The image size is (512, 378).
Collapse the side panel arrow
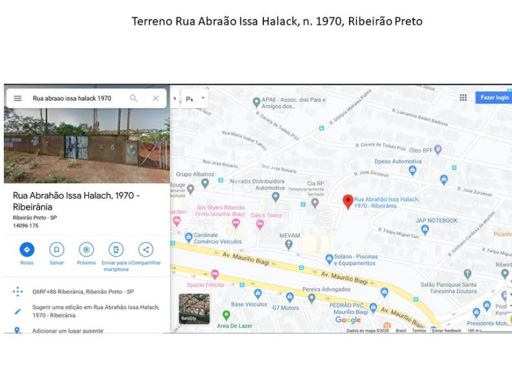pyautogui.click(x=175, y=98)
